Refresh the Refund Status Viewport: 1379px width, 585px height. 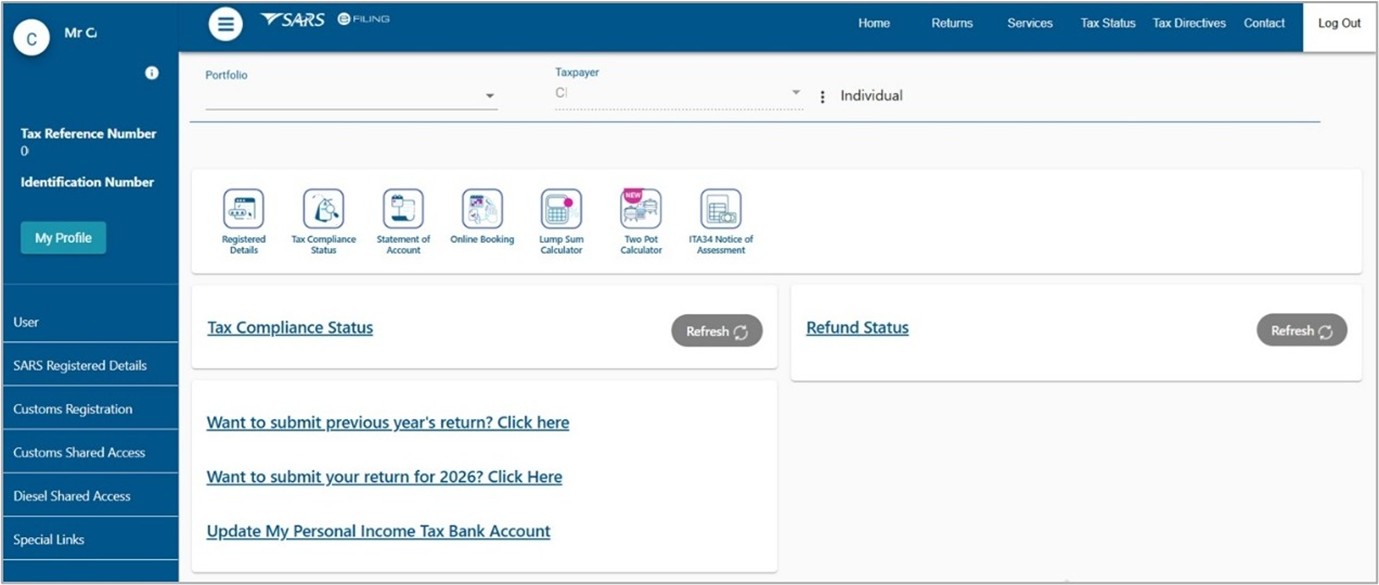point(1302,330)
